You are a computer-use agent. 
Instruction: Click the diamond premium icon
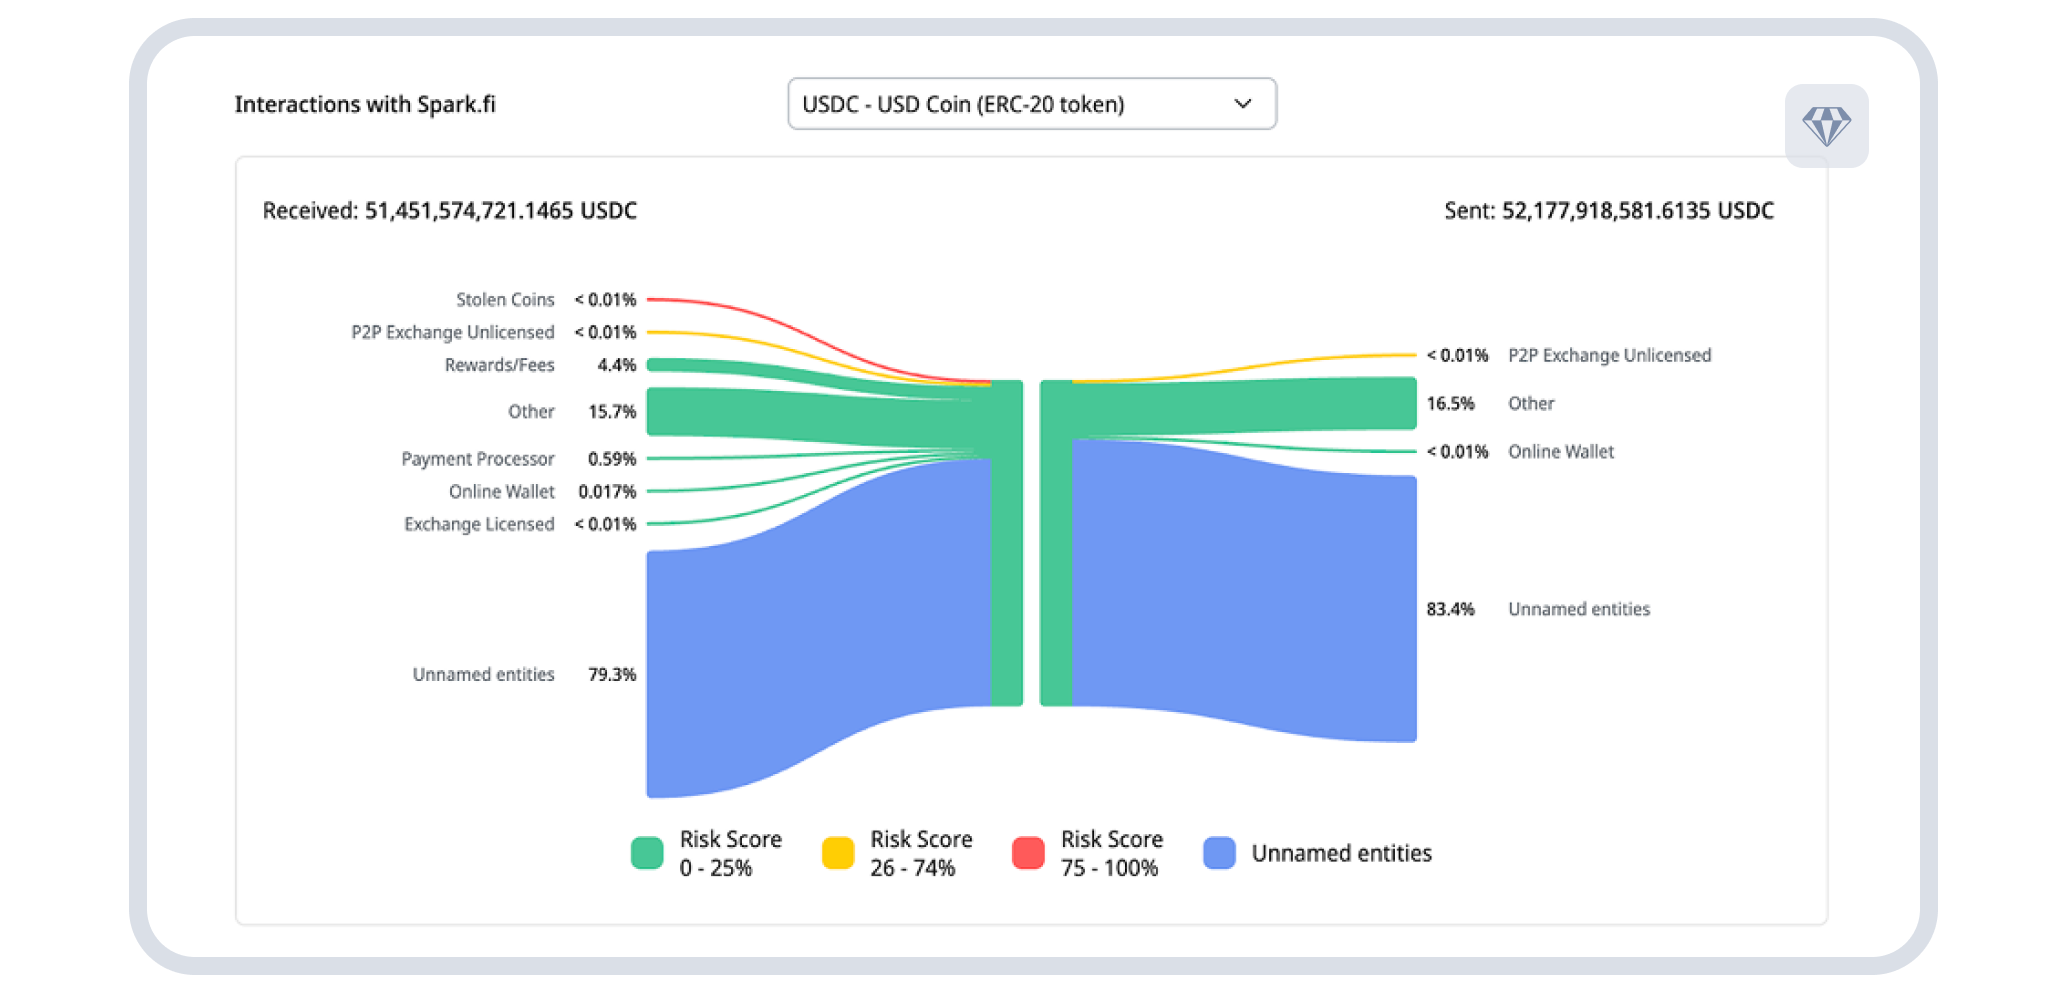point(1826,127)
